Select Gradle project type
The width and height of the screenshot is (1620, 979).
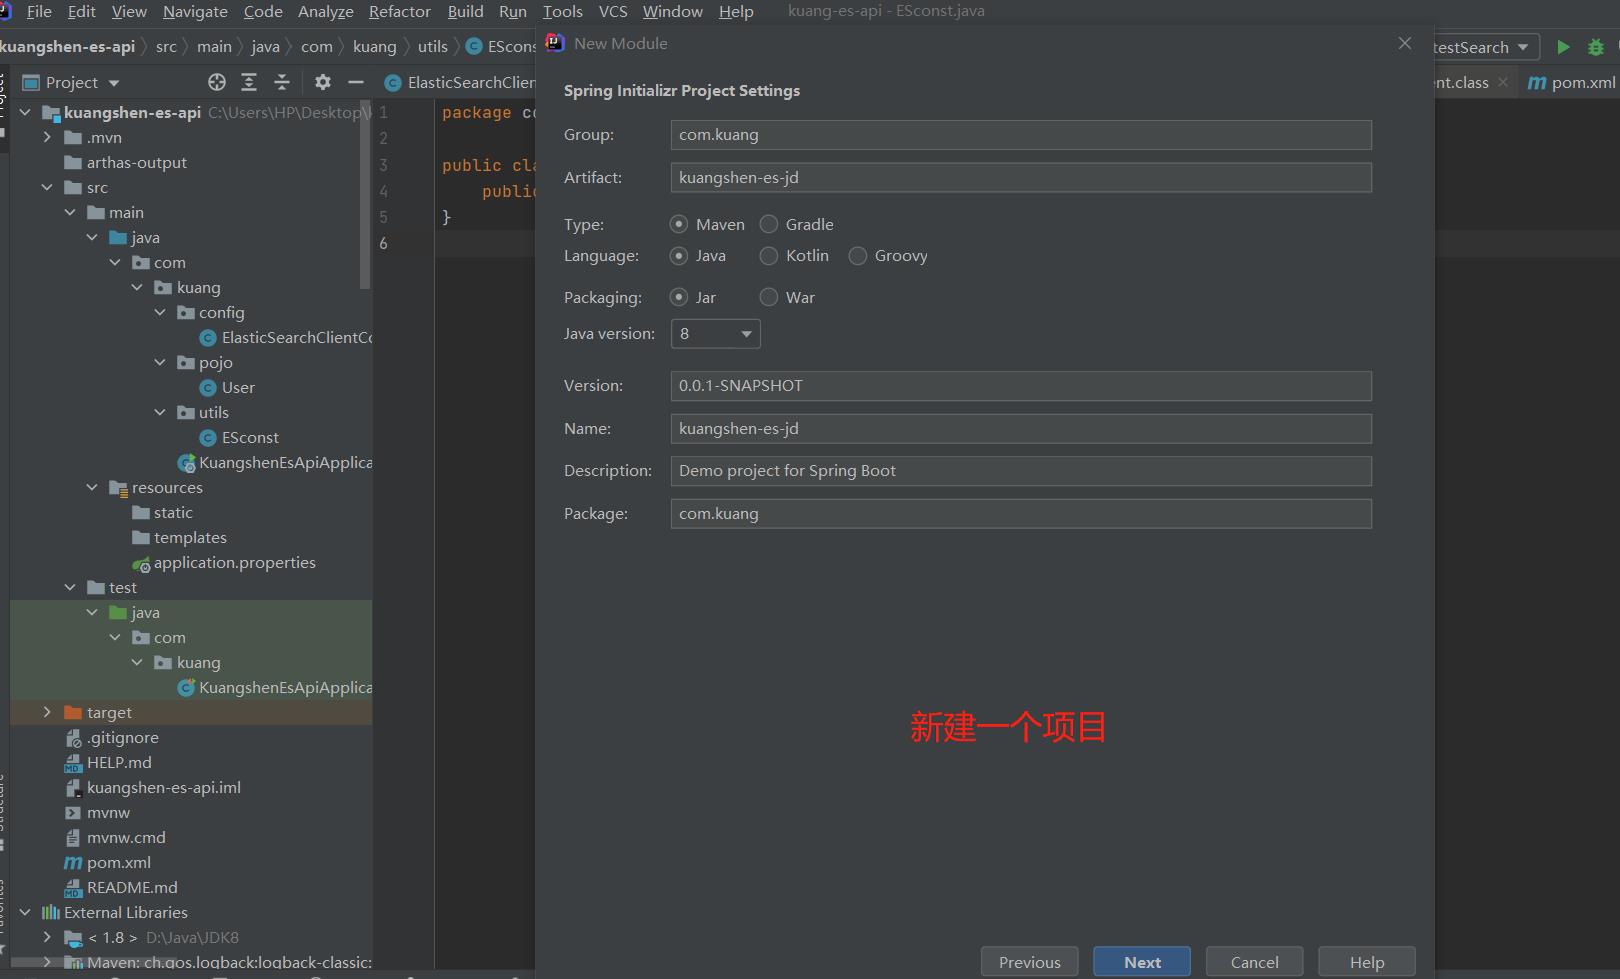[769, 224]
